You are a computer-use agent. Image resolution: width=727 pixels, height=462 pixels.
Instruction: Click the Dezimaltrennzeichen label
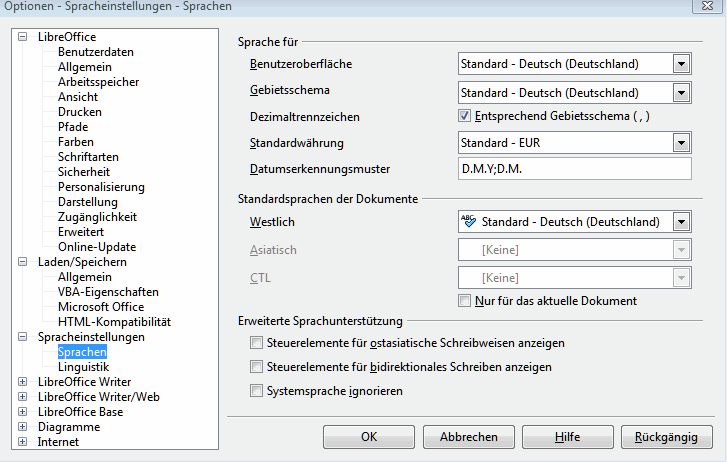[x=305, y=117]
